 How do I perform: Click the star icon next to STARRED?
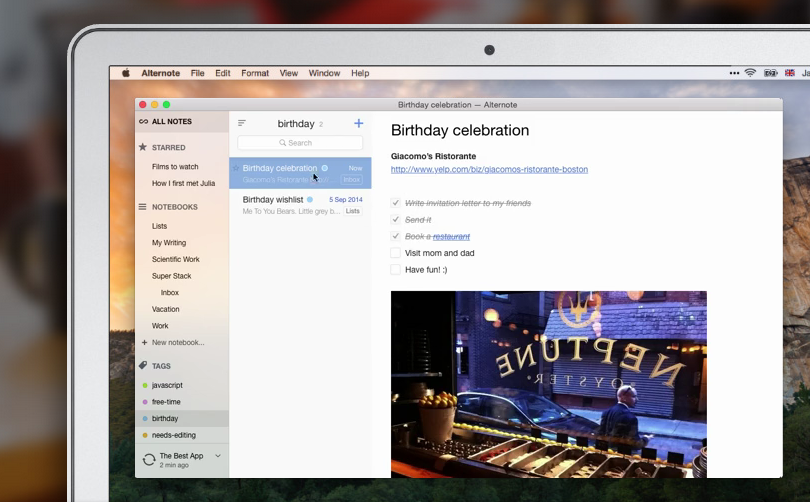click(143, 147)
